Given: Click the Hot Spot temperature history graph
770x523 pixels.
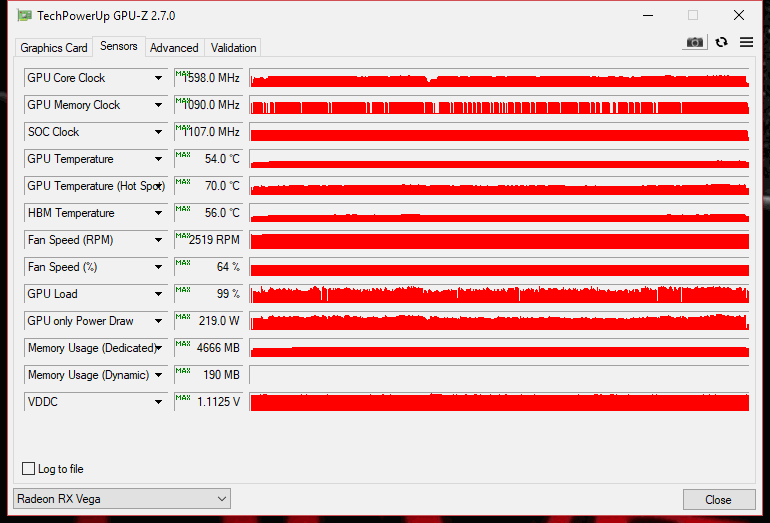Looking at the screenshot, I should point(499,186).
